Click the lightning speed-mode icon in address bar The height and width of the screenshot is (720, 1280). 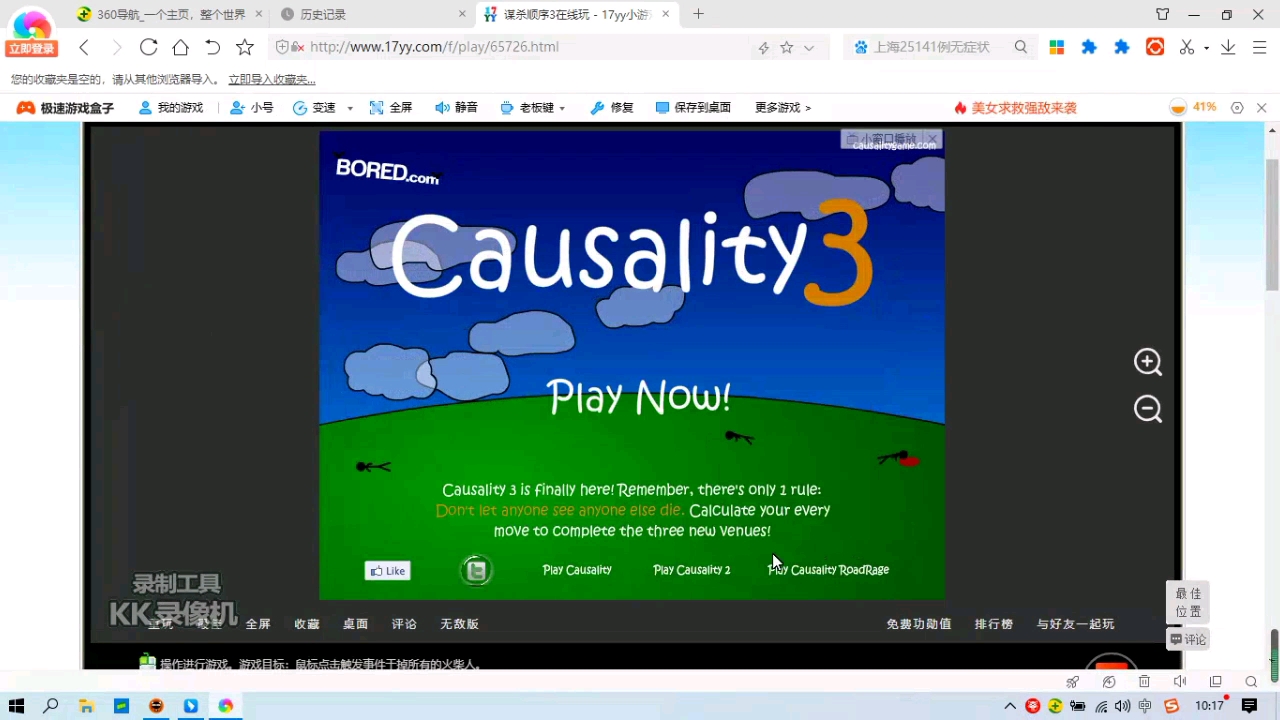764,47
